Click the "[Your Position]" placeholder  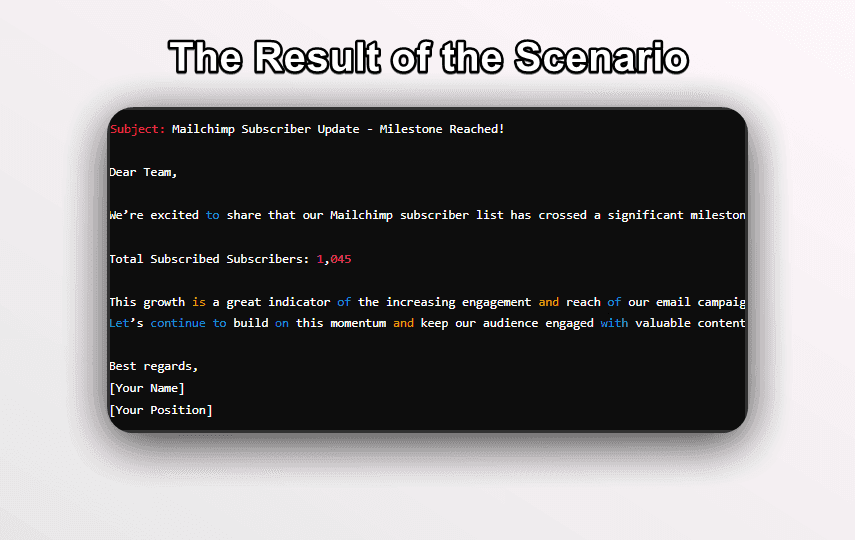click(x=160, y=410)
